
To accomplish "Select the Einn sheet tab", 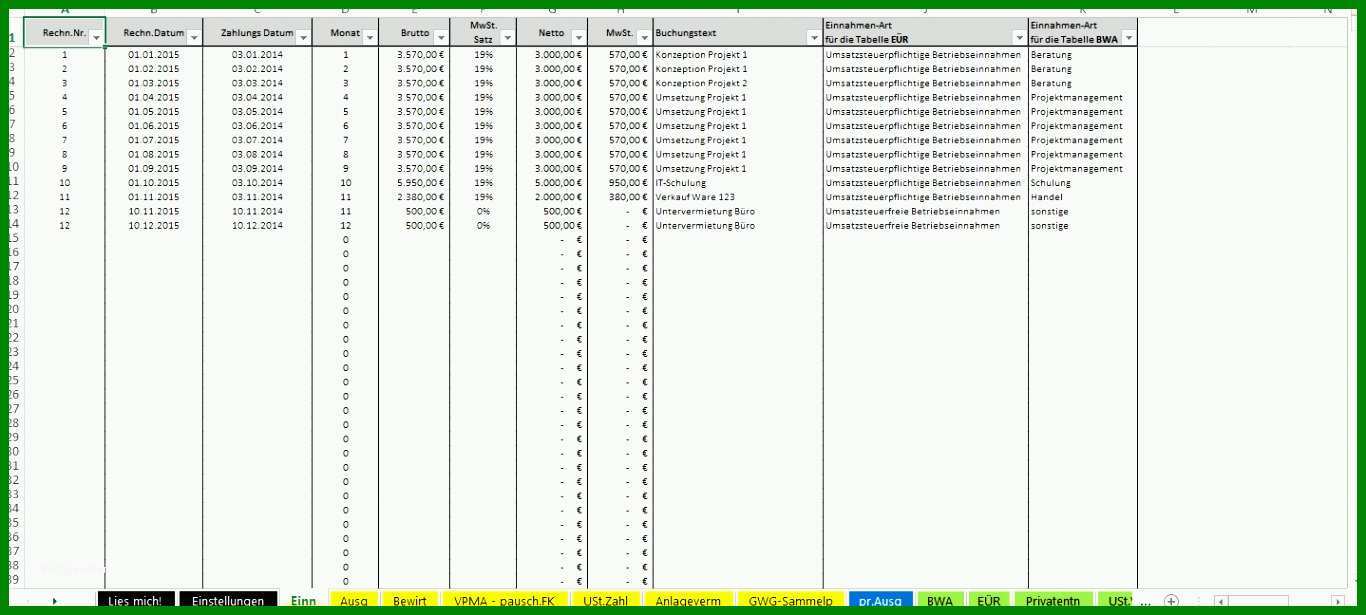I will coord(303,601).
